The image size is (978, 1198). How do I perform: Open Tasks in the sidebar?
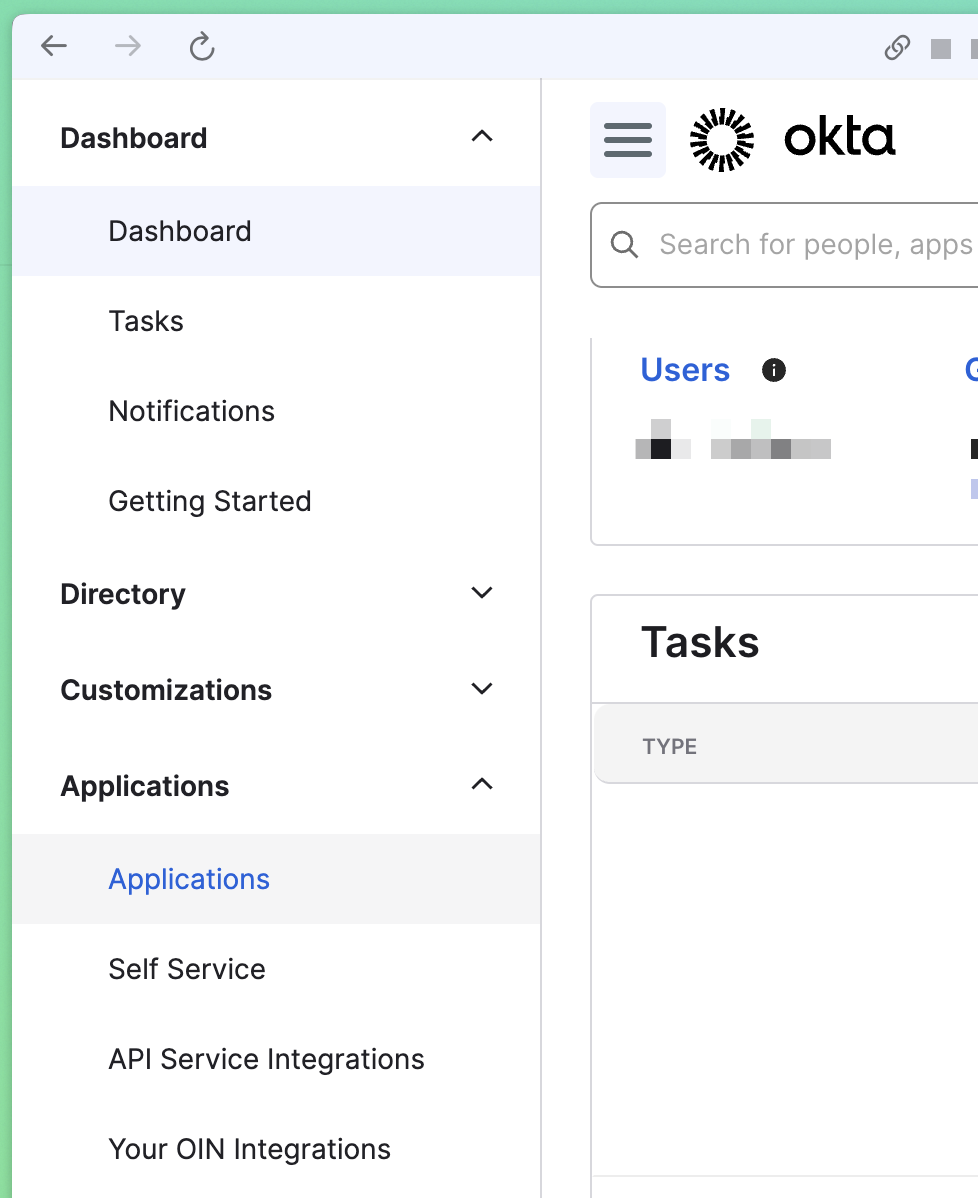pos(277,322)
